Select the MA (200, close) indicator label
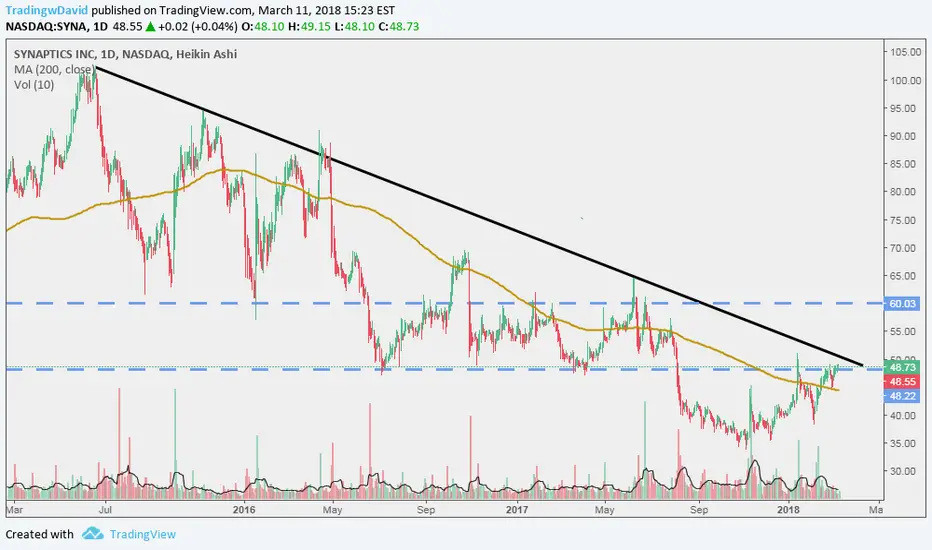Viewport: 932px width, 550px height. click(54, 70)
